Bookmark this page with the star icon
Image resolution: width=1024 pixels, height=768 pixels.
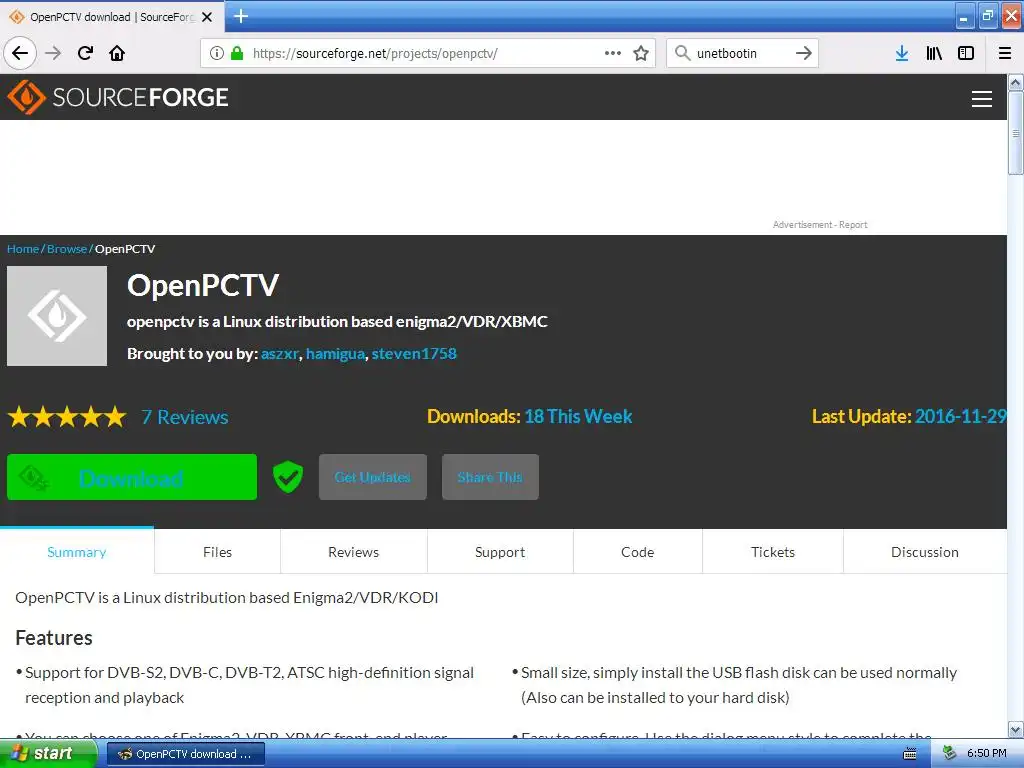click(641, 53)
